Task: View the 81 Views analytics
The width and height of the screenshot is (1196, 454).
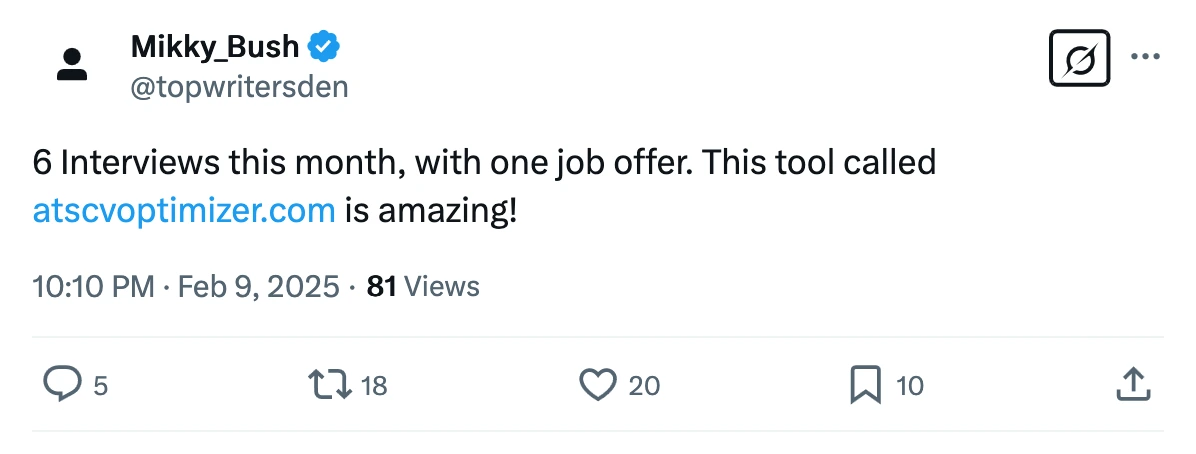Action: [x=423, y=287]
